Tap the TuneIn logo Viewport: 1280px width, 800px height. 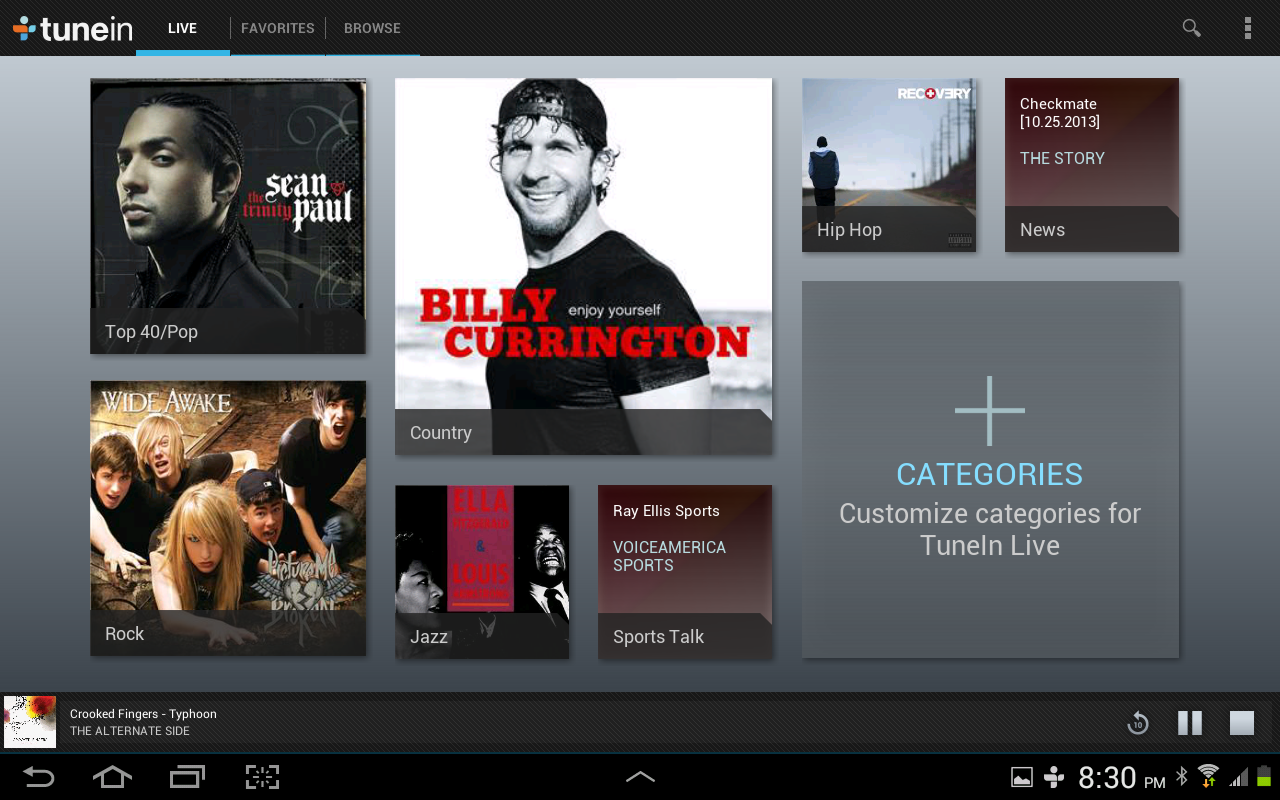click(x=73, y=28)
